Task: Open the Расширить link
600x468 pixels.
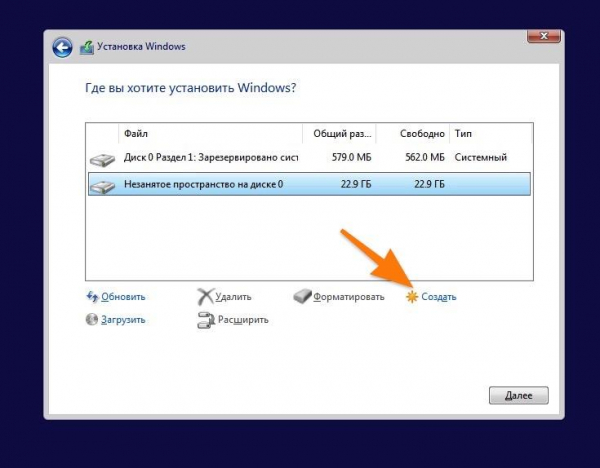Action: coord(243,320)
